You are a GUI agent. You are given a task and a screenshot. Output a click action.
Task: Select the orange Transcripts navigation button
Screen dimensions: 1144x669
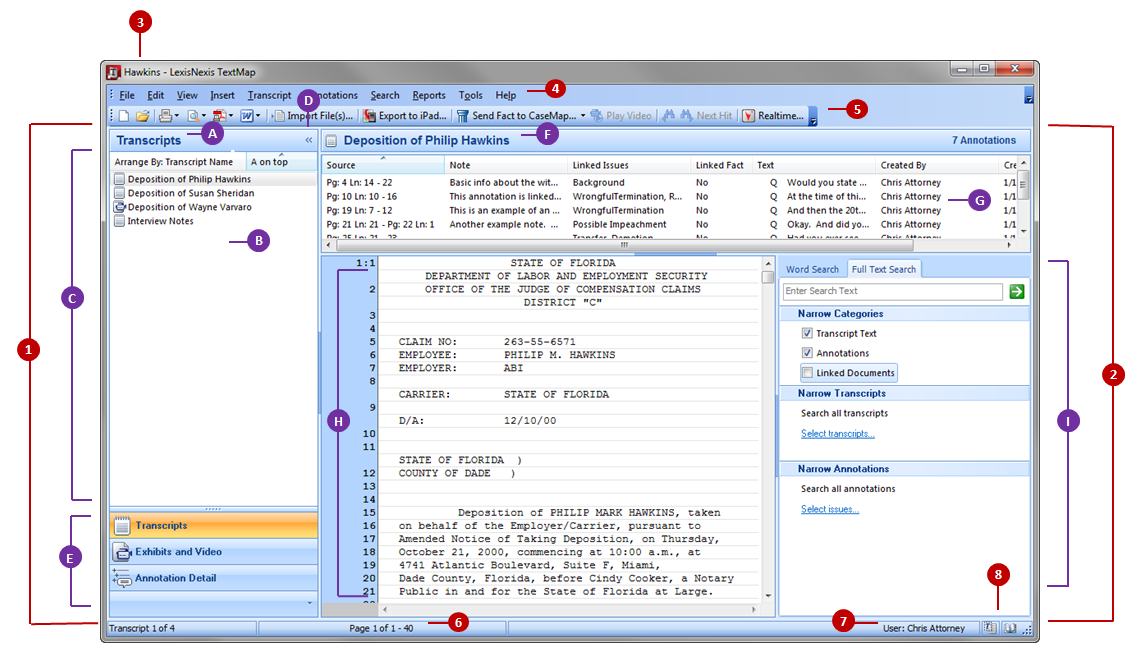(x=213, y=526)
